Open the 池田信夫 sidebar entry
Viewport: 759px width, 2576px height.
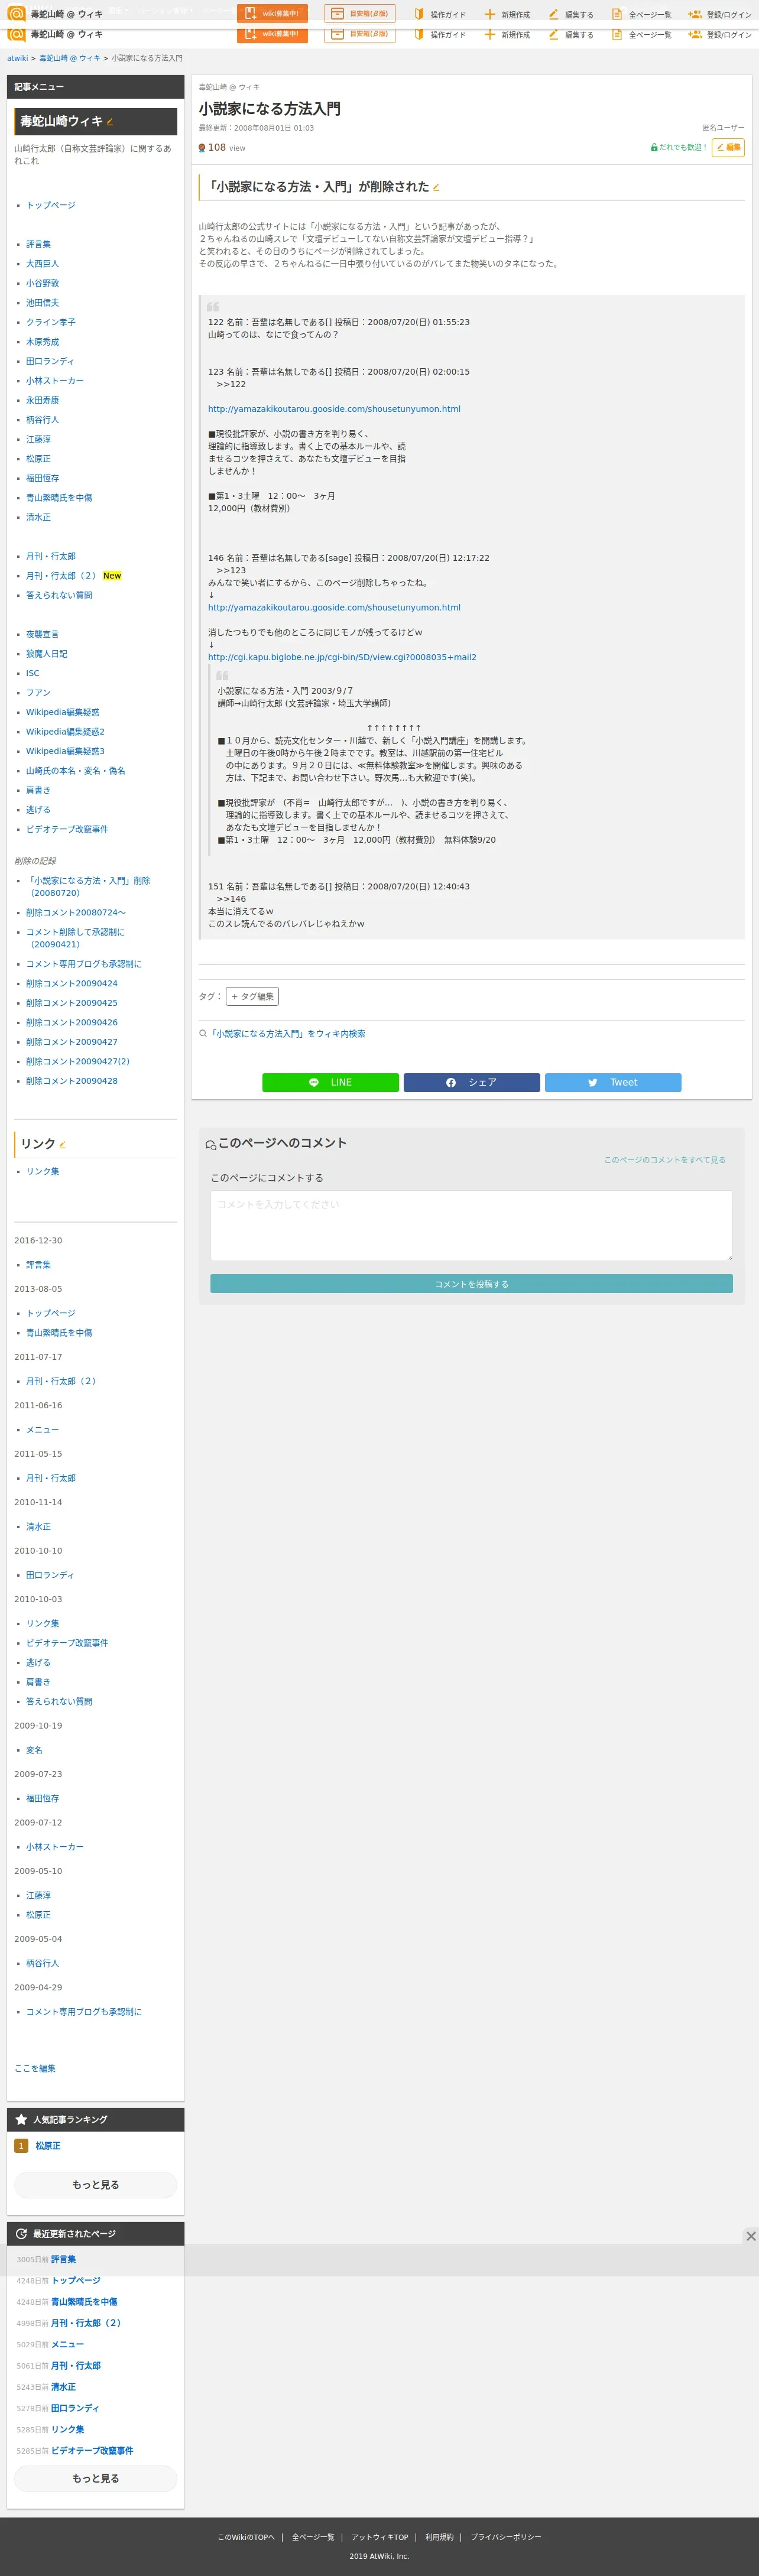(42, 303)
